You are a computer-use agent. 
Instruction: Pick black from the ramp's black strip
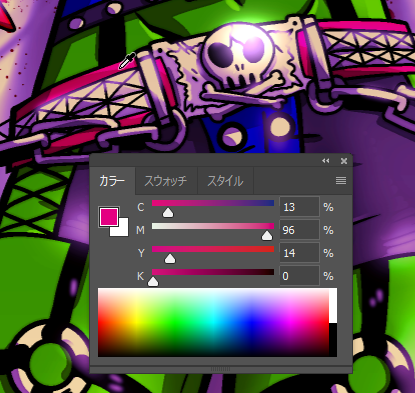point(333,340)
